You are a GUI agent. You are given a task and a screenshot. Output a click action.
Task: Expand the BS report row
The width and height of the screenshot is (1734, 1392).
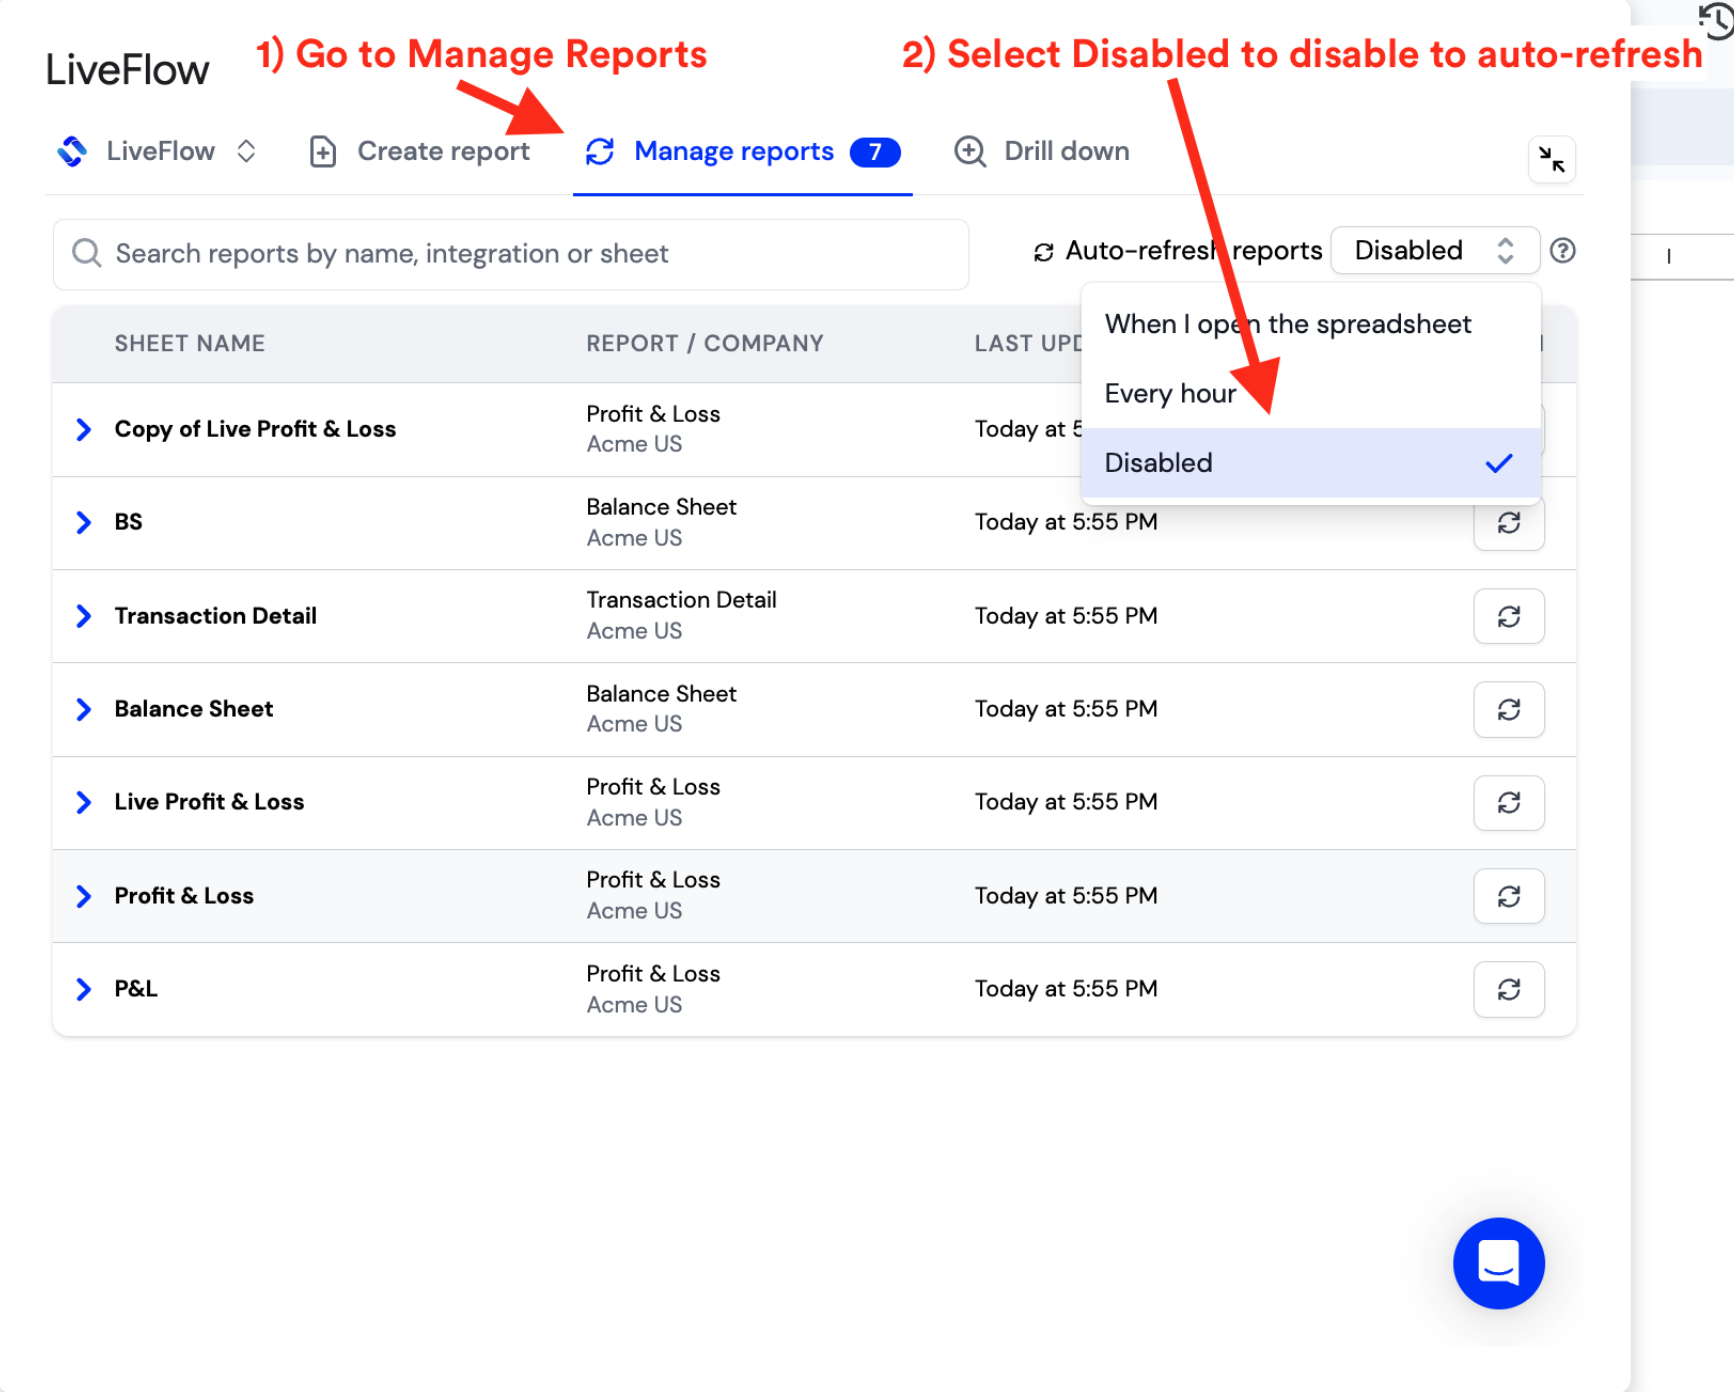[84, 523]
